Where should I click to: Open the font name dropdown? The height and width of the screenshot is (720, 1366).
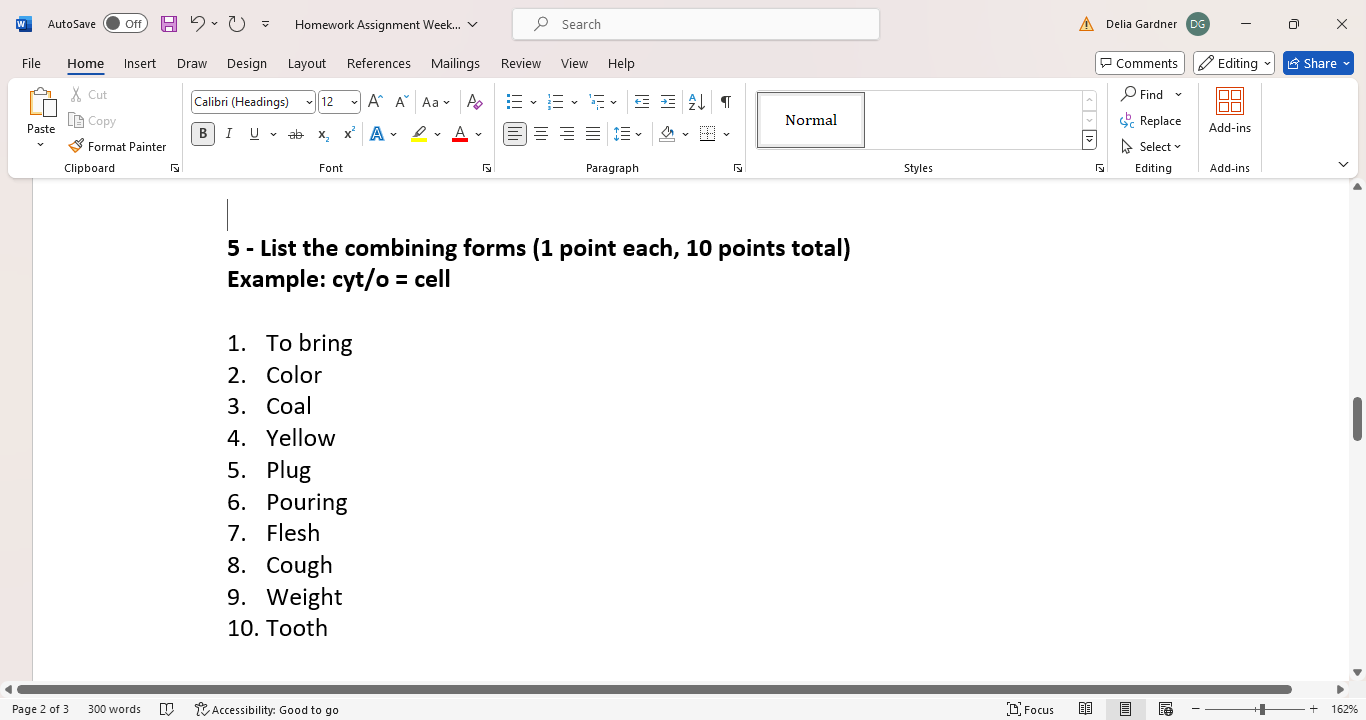(309, 102)
